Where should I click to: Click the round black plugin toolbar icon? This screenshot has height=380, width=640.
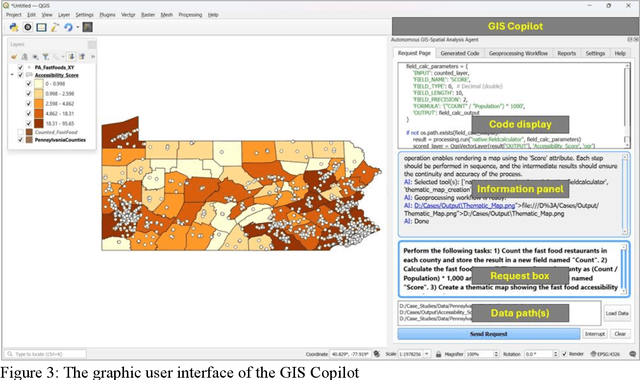(x=28, y=27)
